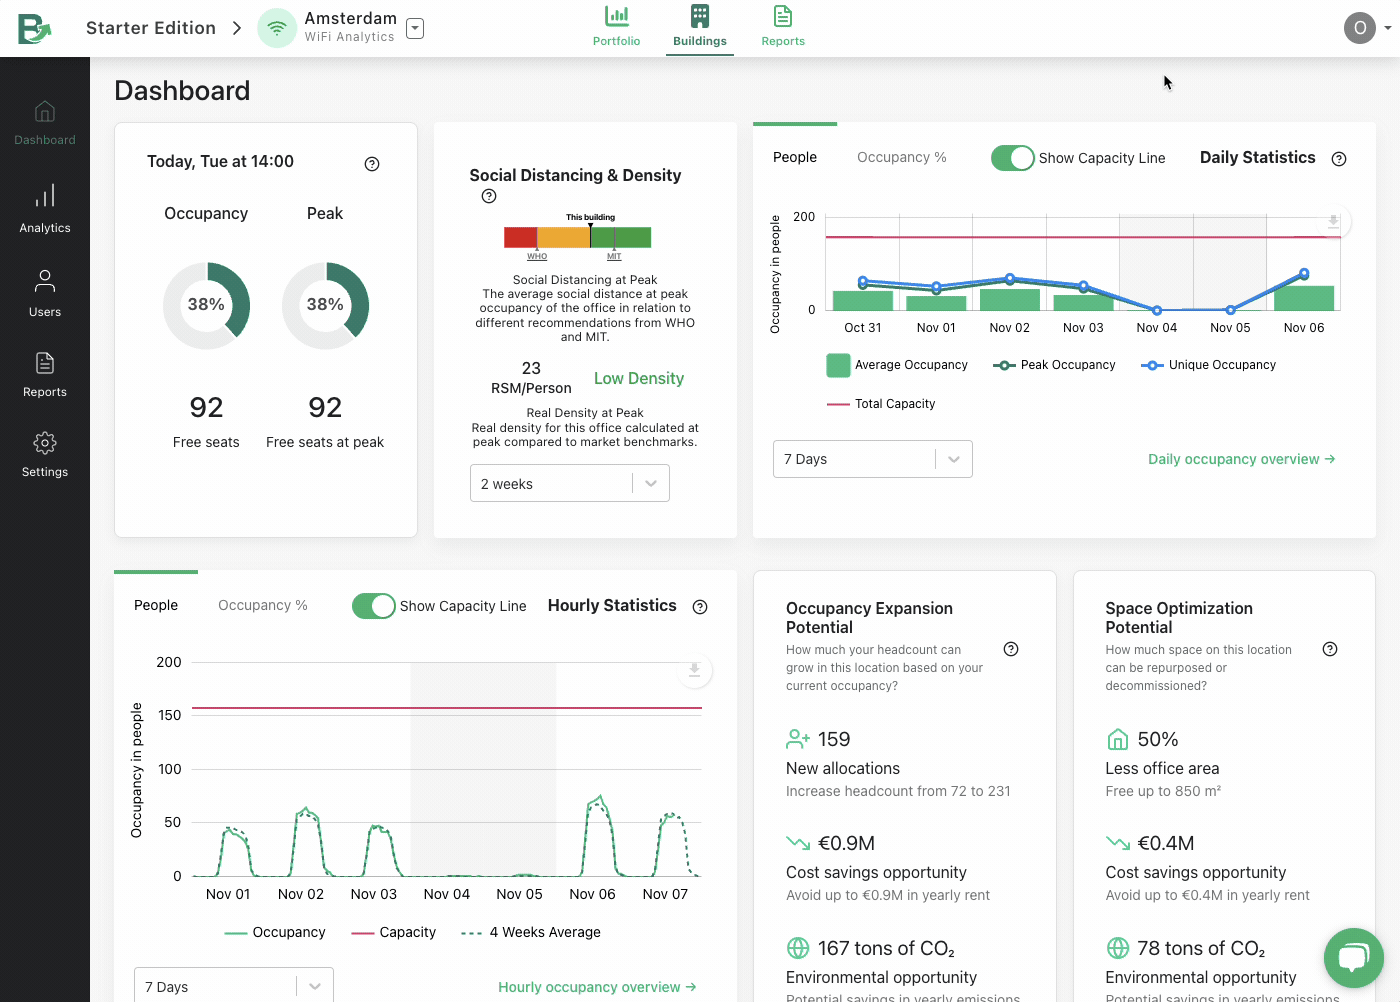
Task: Open Analytics from the sidebar
Action: (x=45, y=209)
